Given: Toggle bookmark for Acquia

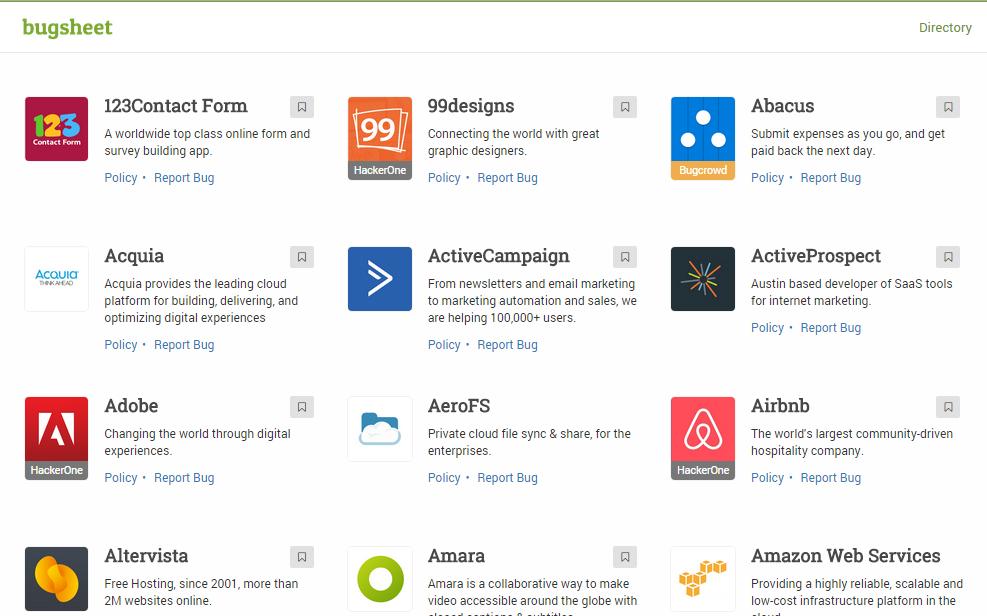Looking at the screenshot, I should [x=302, y=257].
